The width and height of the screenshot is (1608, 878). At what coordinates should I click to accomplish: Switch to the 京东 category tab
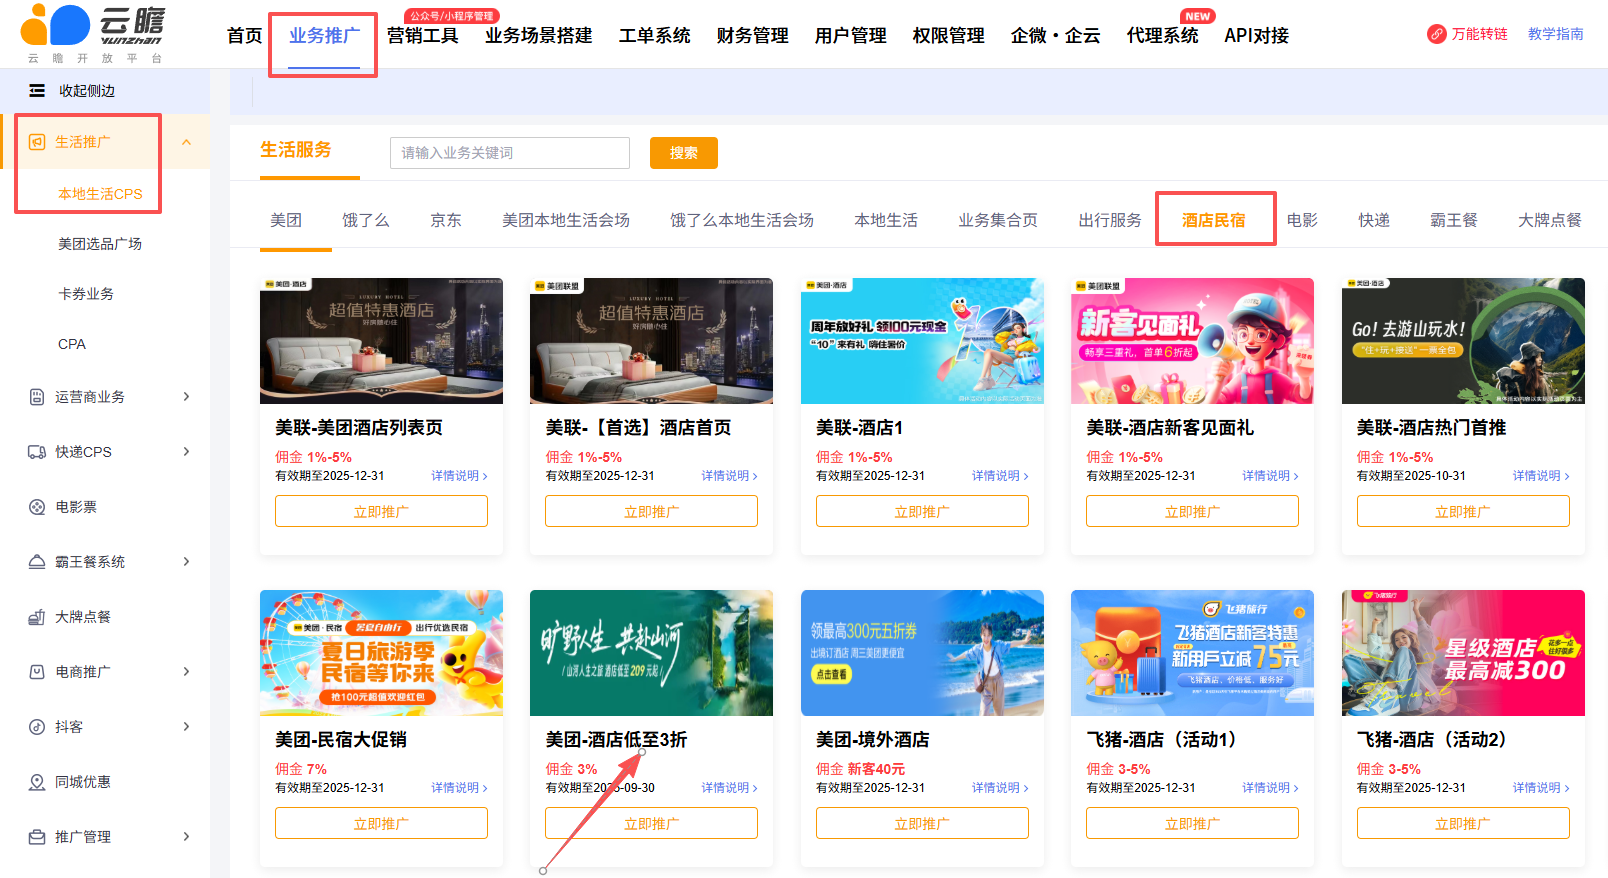click(446, 220)
